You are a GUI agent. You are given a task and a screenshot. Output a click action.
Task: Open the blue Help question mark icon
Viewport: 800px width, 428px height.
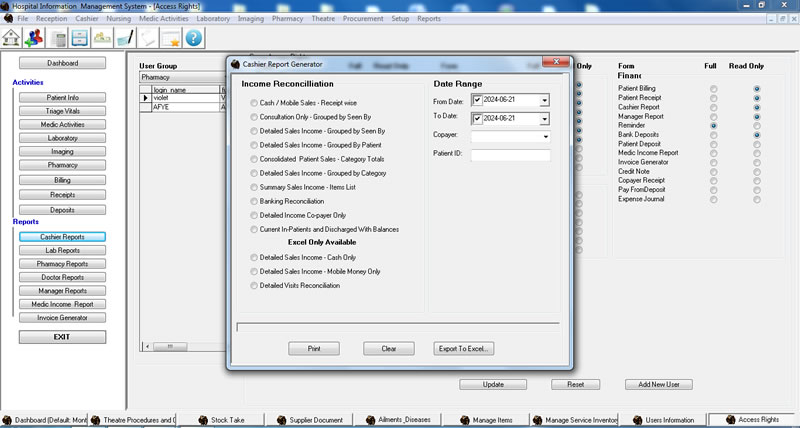[193, 38]
